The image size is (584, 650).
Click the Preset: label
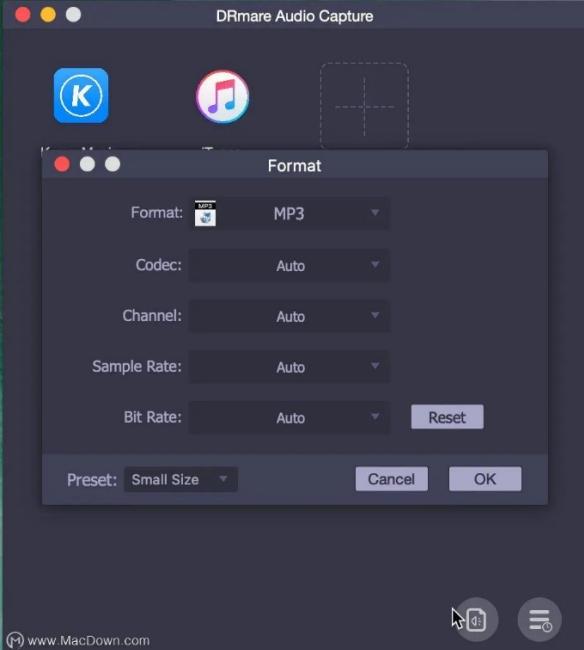tap(92, 480)
